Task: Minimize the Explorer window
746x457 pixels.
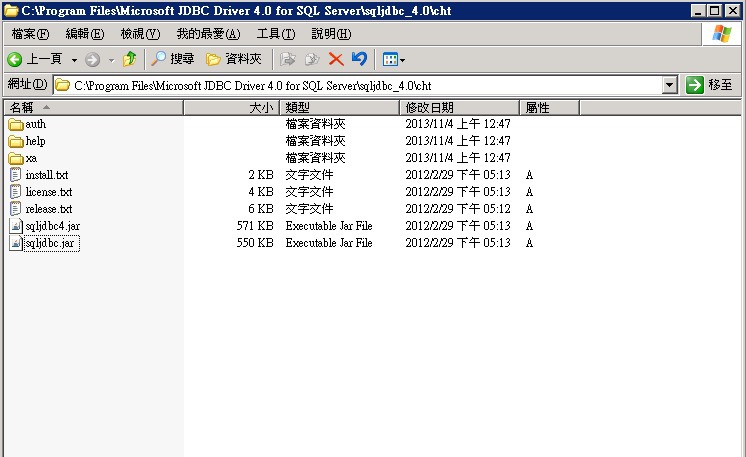Action: [x=698, y=10]
